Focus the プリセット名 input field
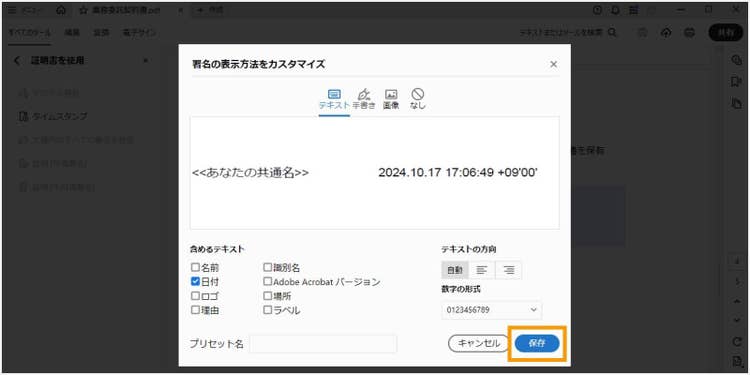The width and height of the screenshot is (750, 375). pos(323,344)
